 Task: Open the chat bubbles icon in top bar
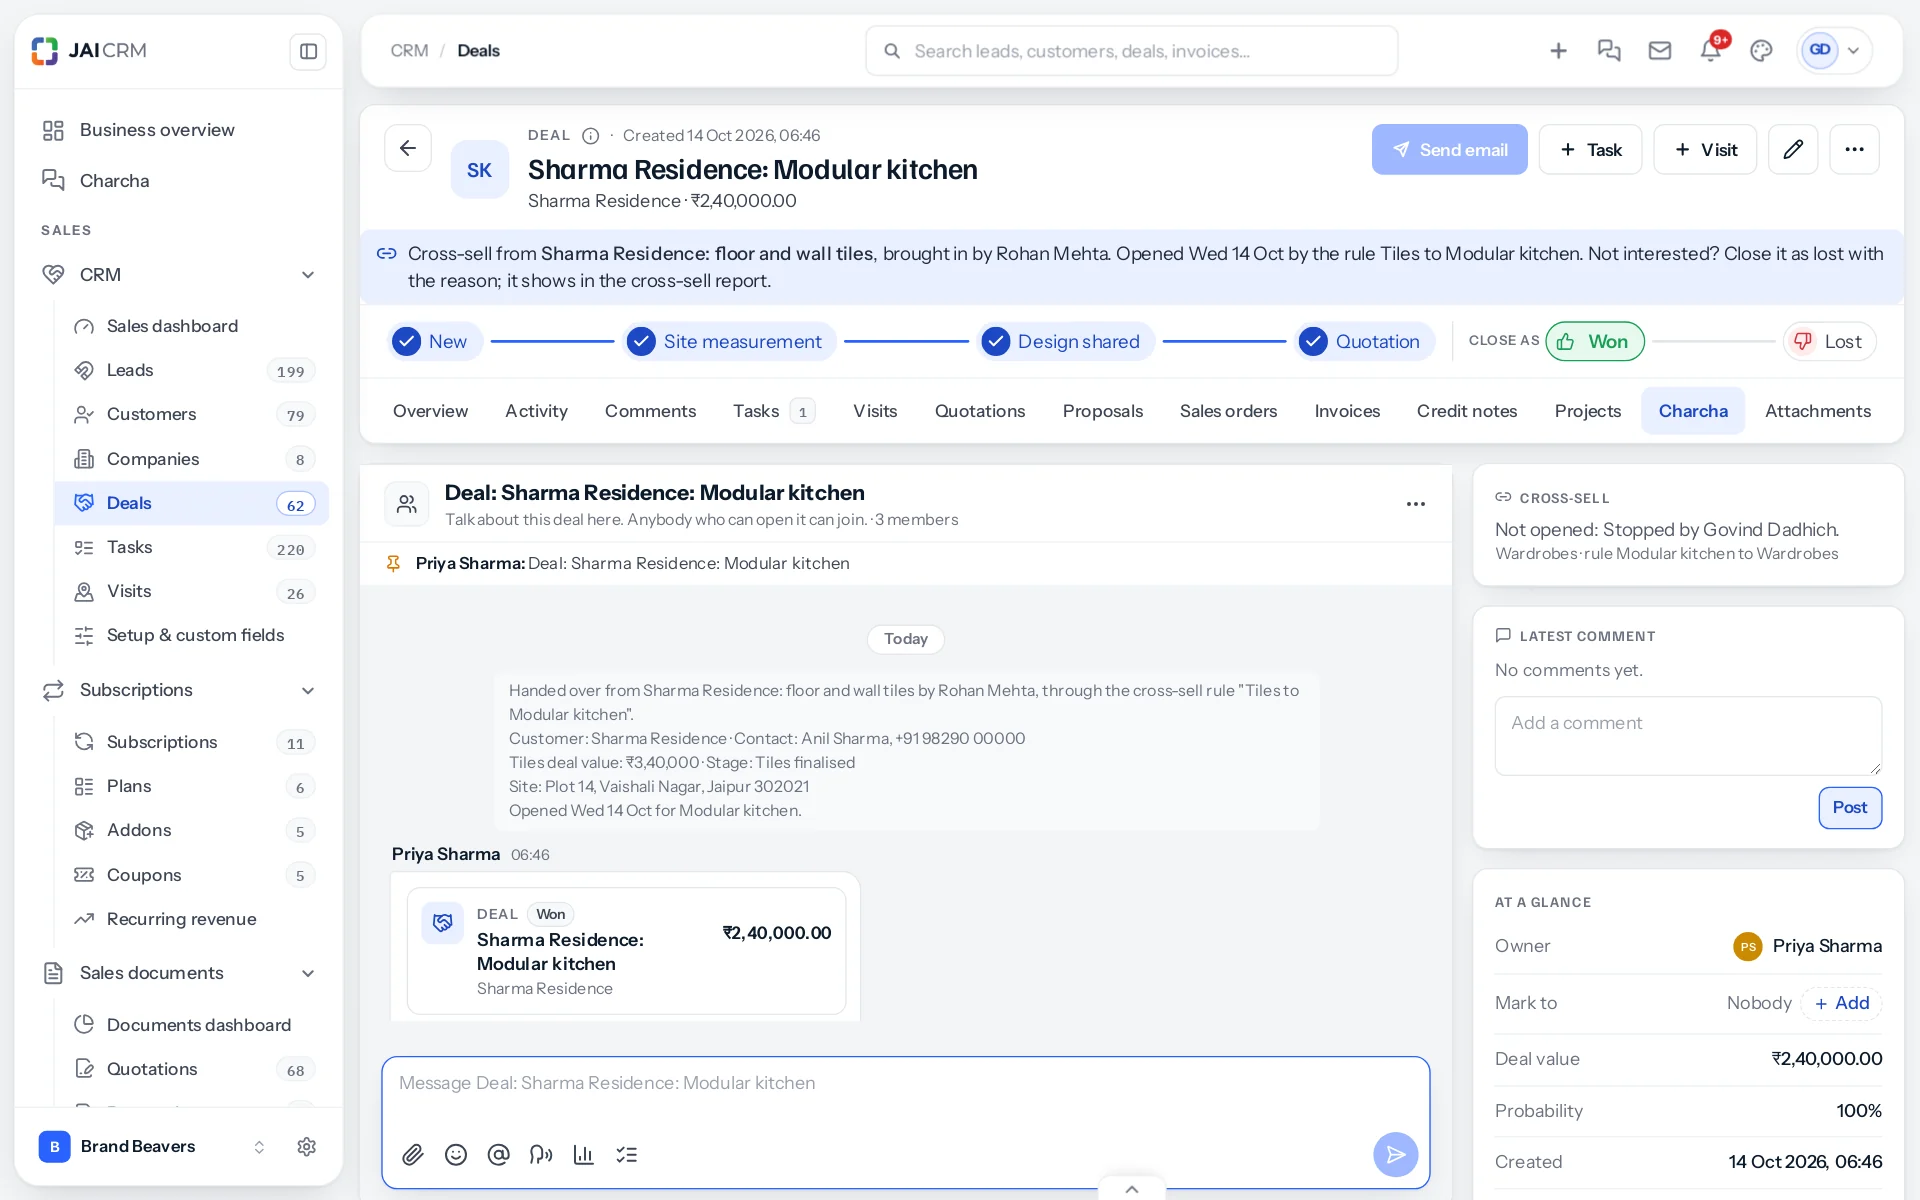click(1609, 51)
